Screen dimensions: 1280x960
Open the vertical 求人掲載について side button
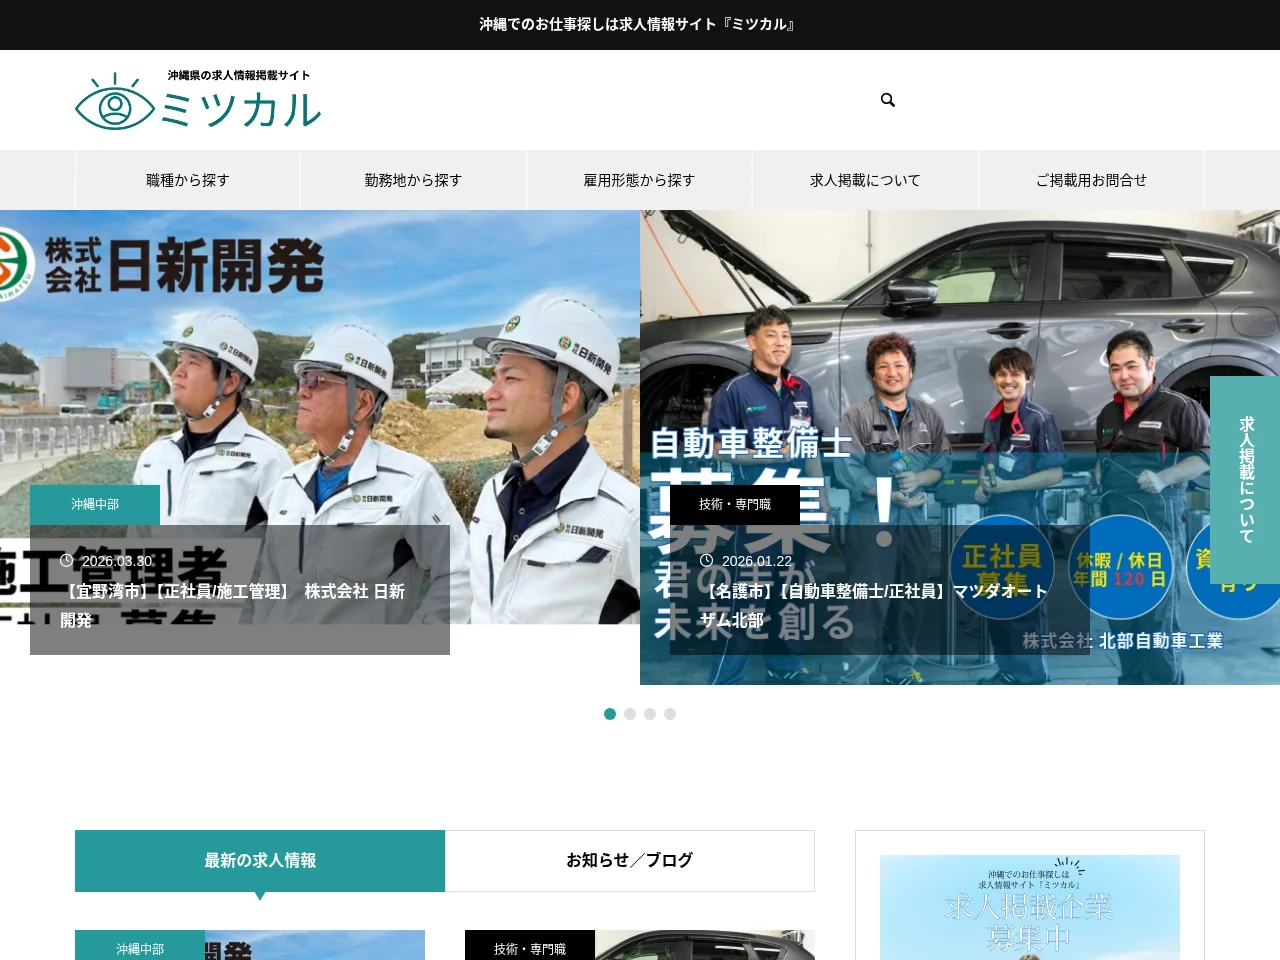[1245, 480]
